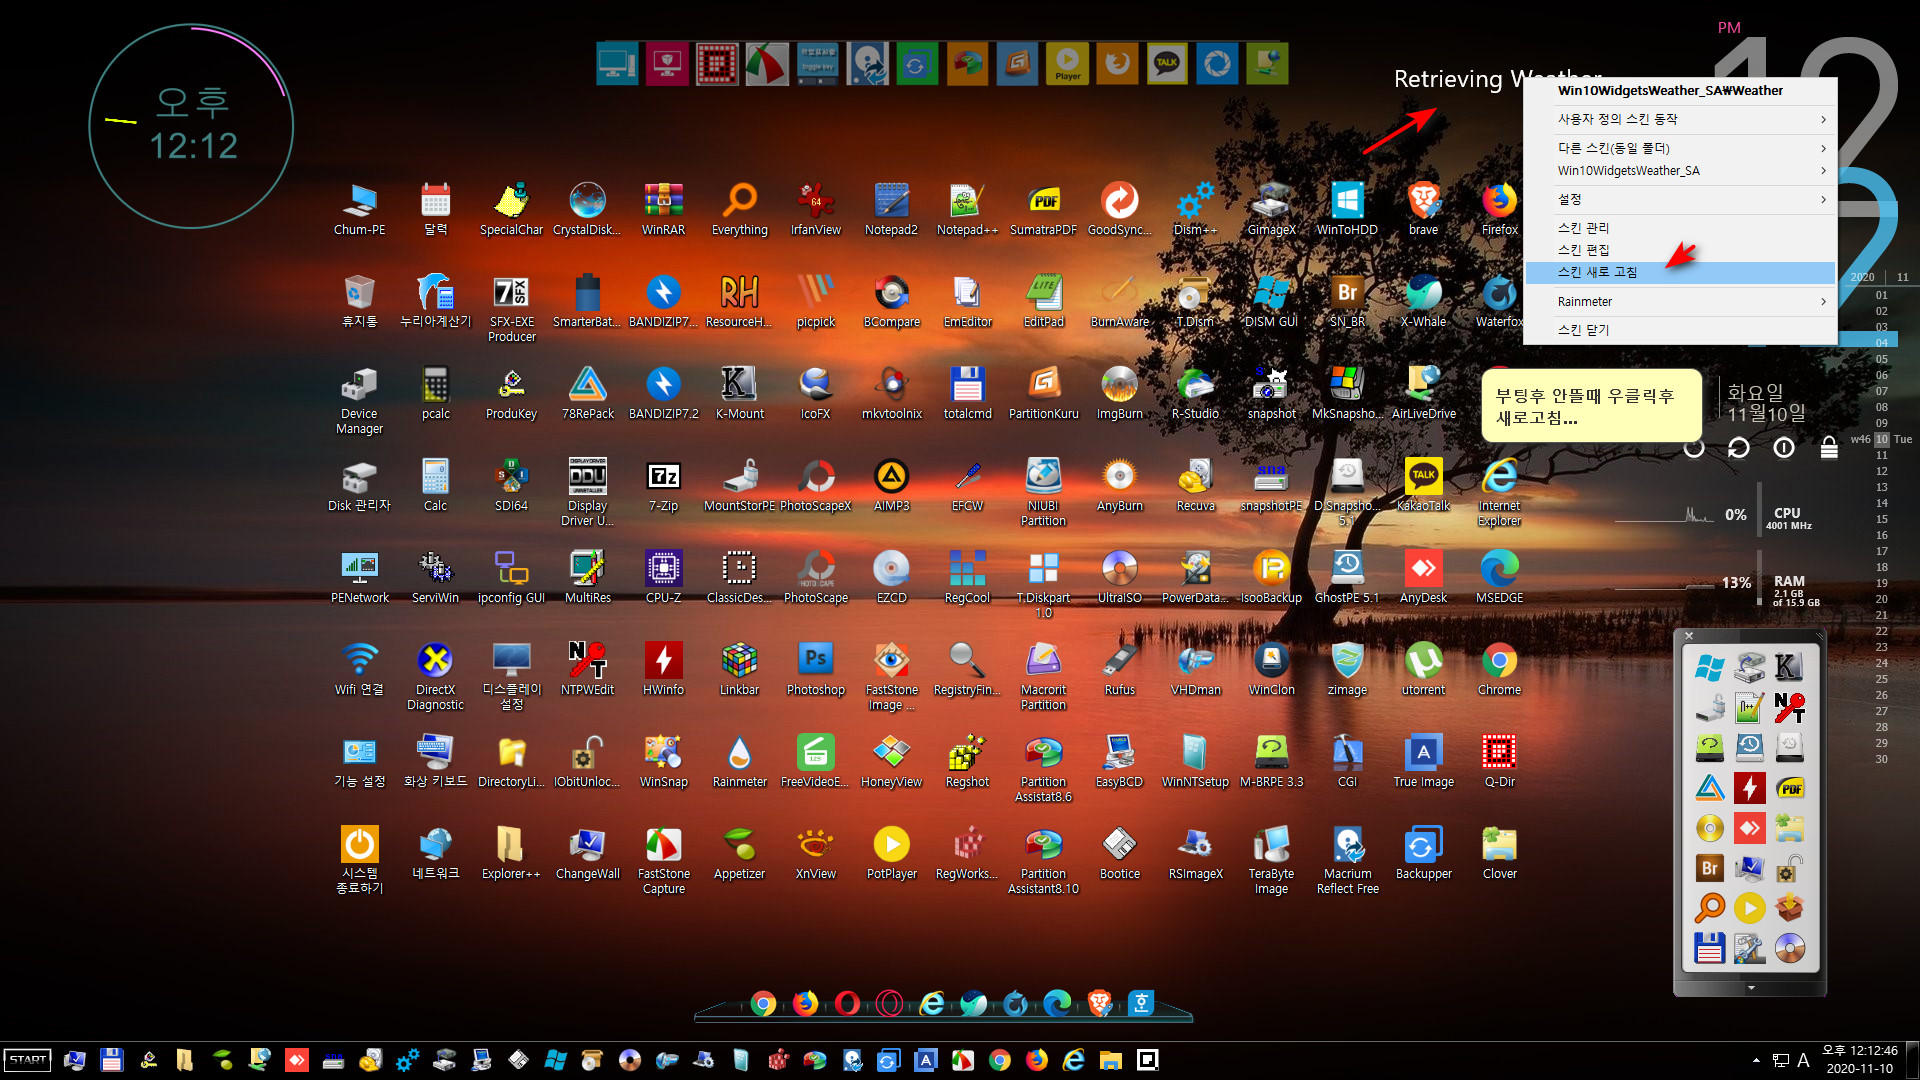
Task: Show hidden tray icons arrow
Action: pos(1756,1060)
